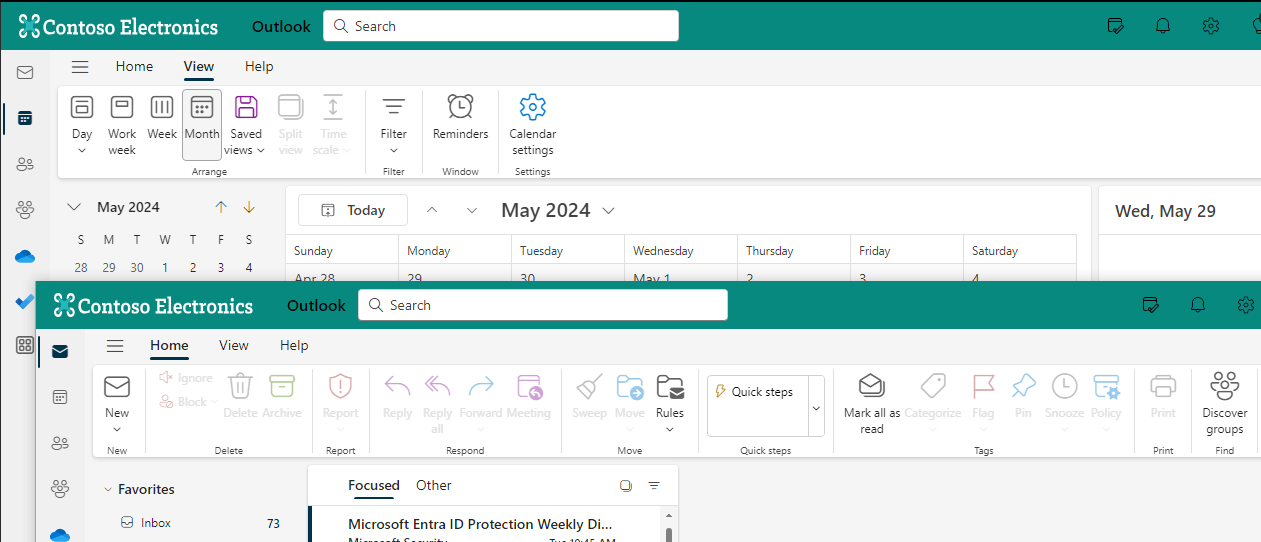Open Discover groups in mail ribbon
Viewport: 1261px width, 542px height.
tap(1225, 404)
